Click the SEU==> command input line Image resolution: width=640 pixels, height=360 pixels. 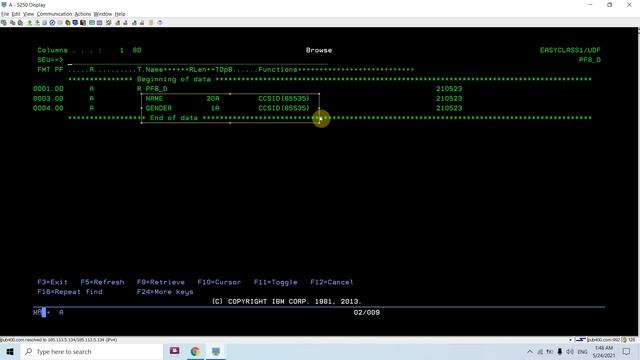[x=198, y=60]
